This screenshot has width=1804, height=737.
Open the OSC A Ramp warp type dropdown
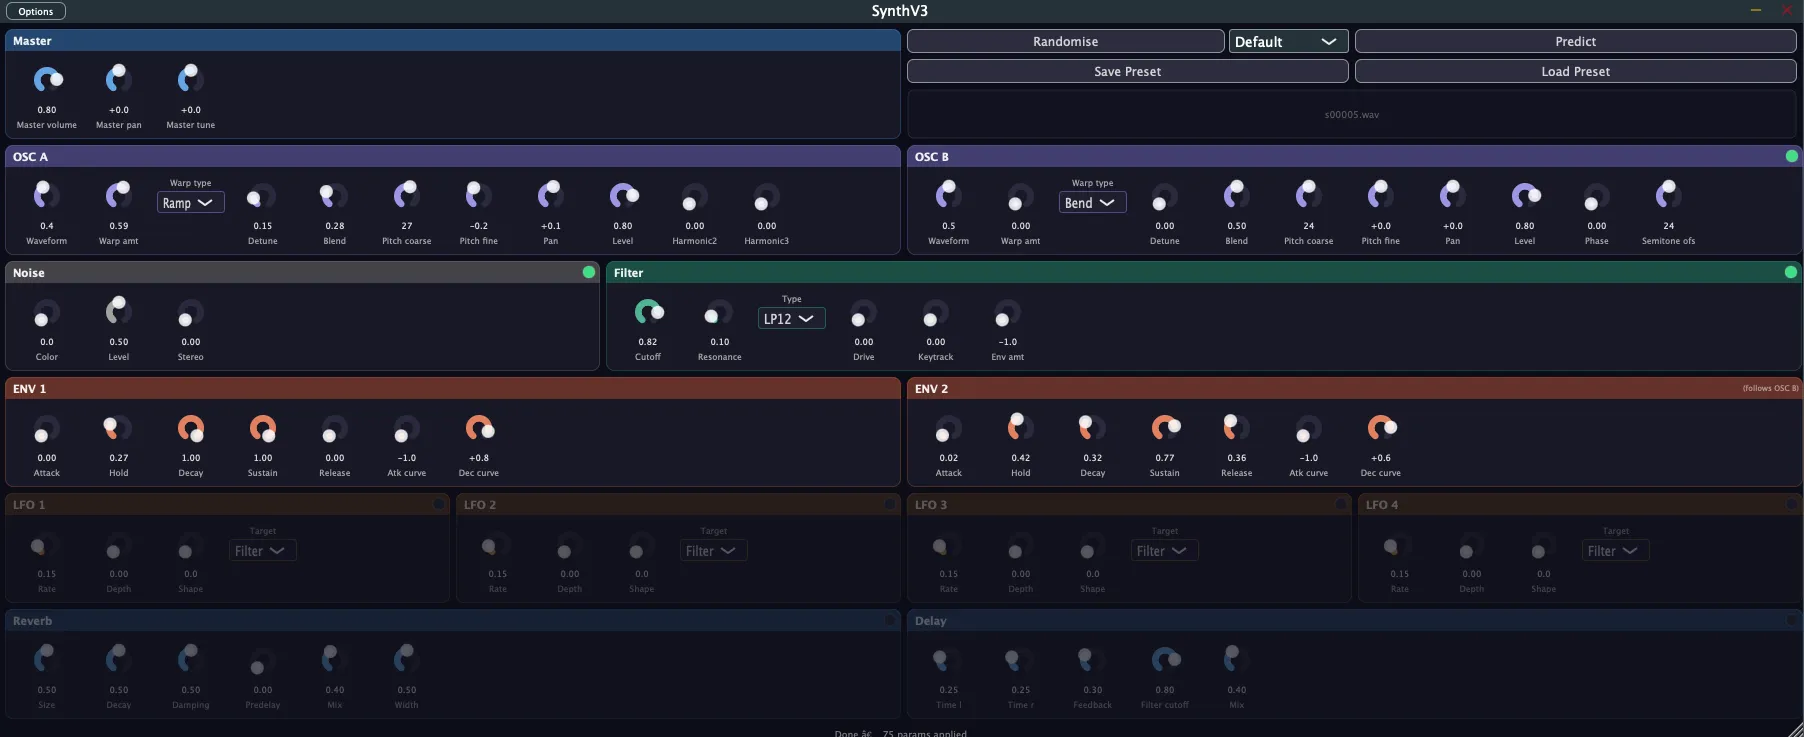coord(190,203)
